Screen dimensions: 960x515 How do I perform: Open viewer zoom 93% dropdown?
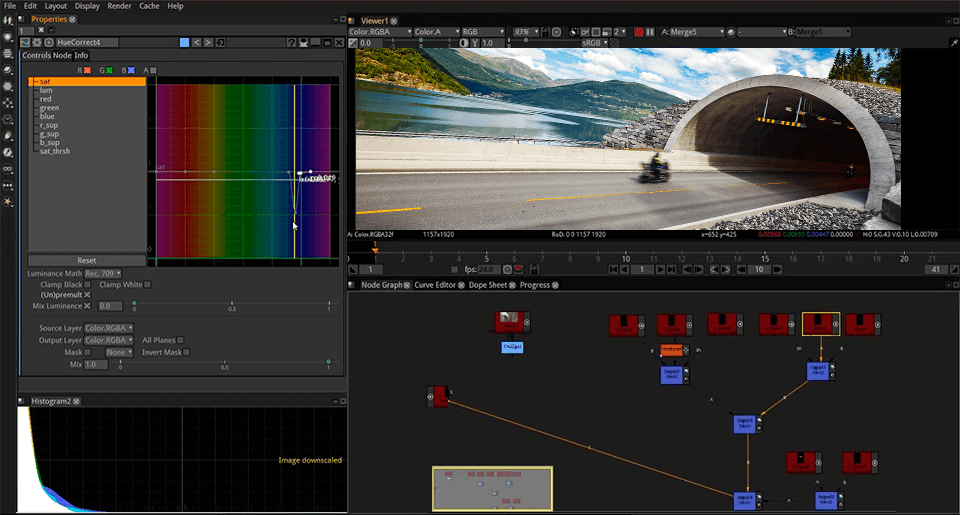point(526,32)
